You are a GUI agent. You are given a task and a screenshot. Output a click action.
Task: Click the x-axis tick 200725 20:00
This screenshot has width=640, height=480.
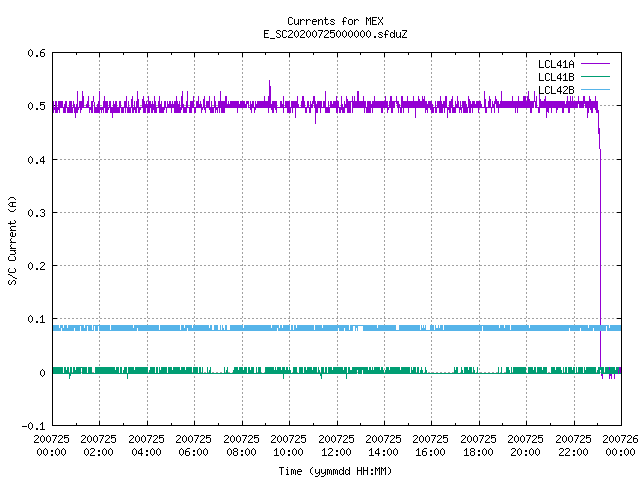(x=525, y=446)
